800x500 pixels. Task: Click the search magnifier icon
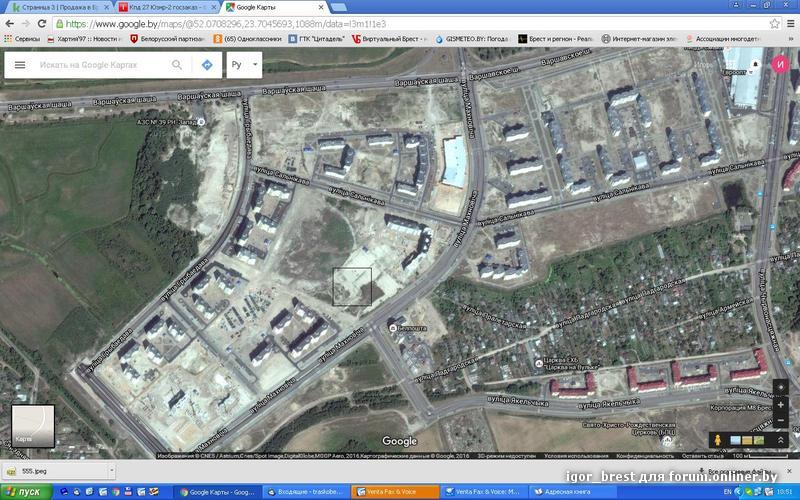tap(177, 65)
